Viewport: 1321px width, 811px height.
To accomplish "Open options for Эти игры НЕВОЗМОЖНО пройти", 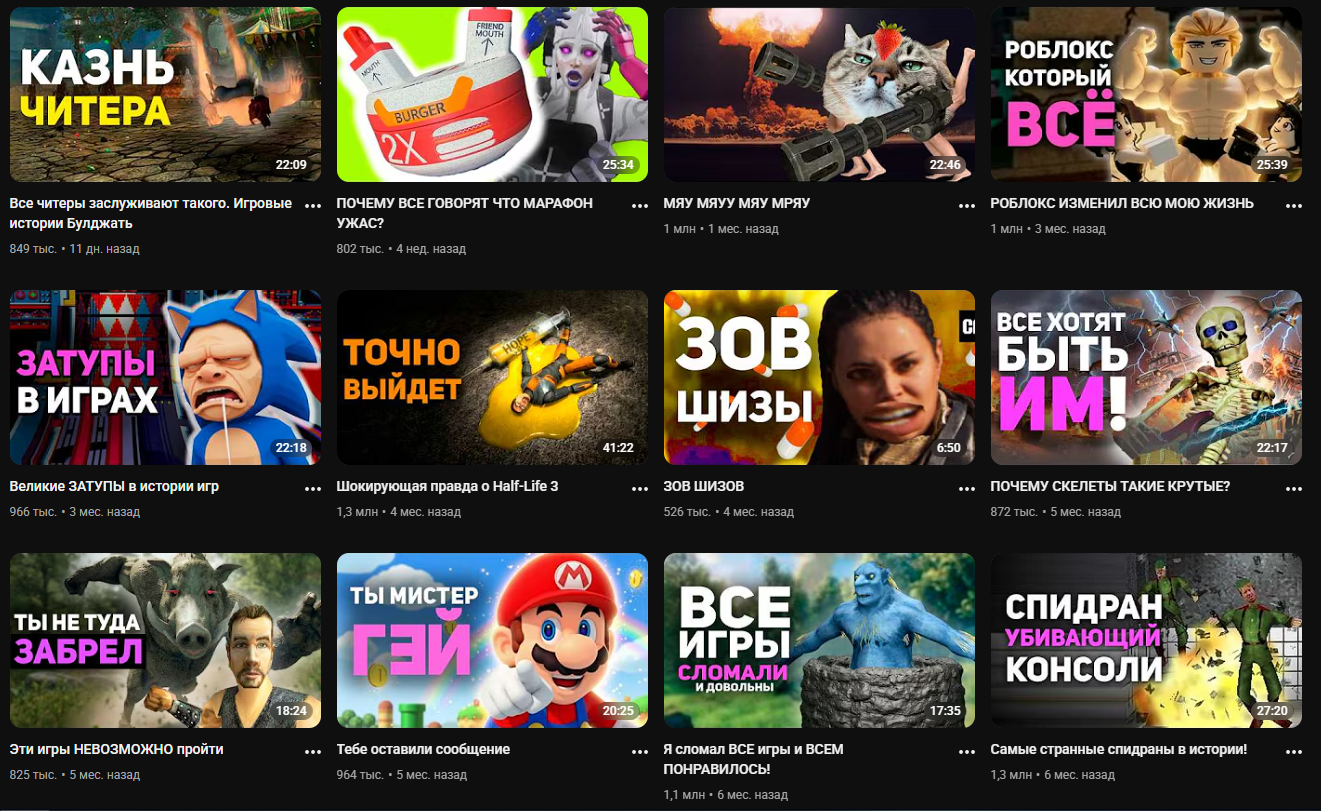I will (312, 751).
